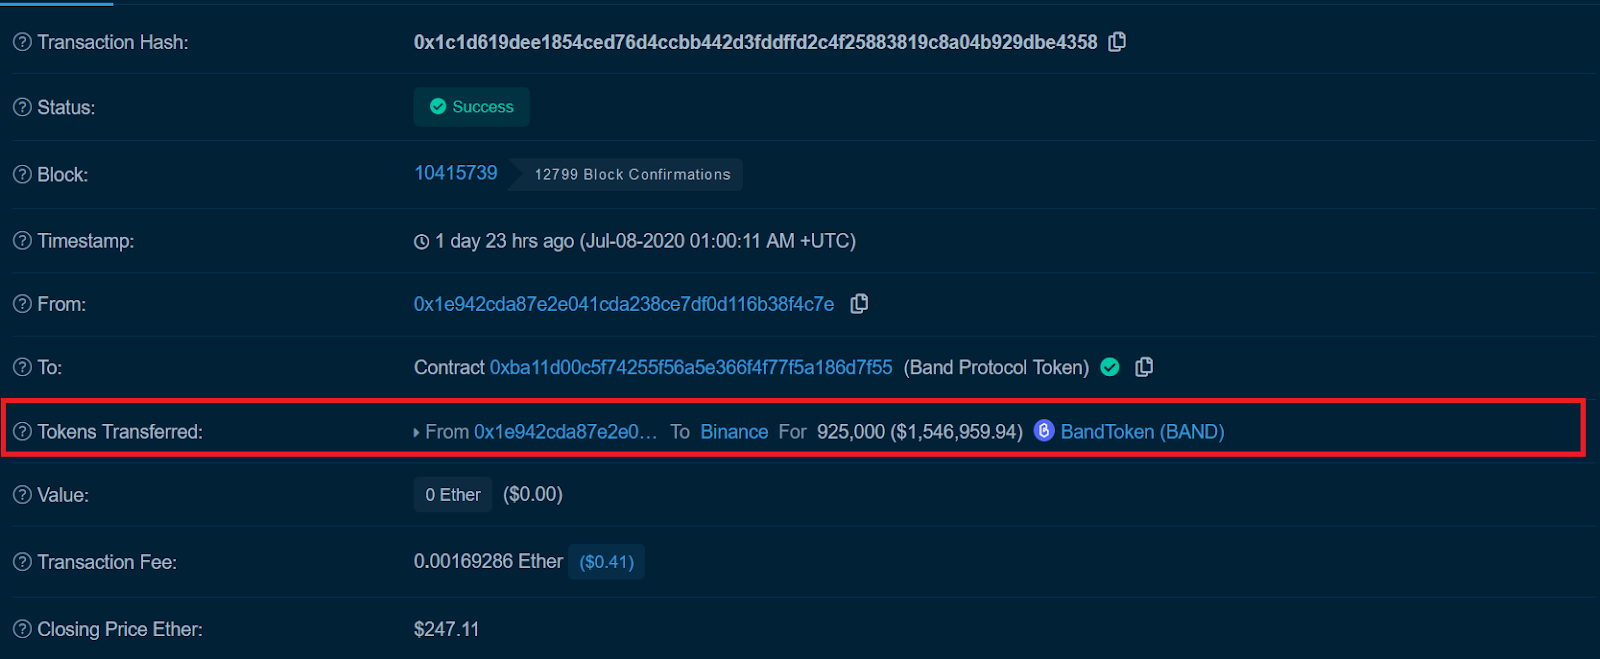Screen dimensions: 1600x659
Task: Click help icon beside Status
Action: pyautogui.click(x=22, y=107)
